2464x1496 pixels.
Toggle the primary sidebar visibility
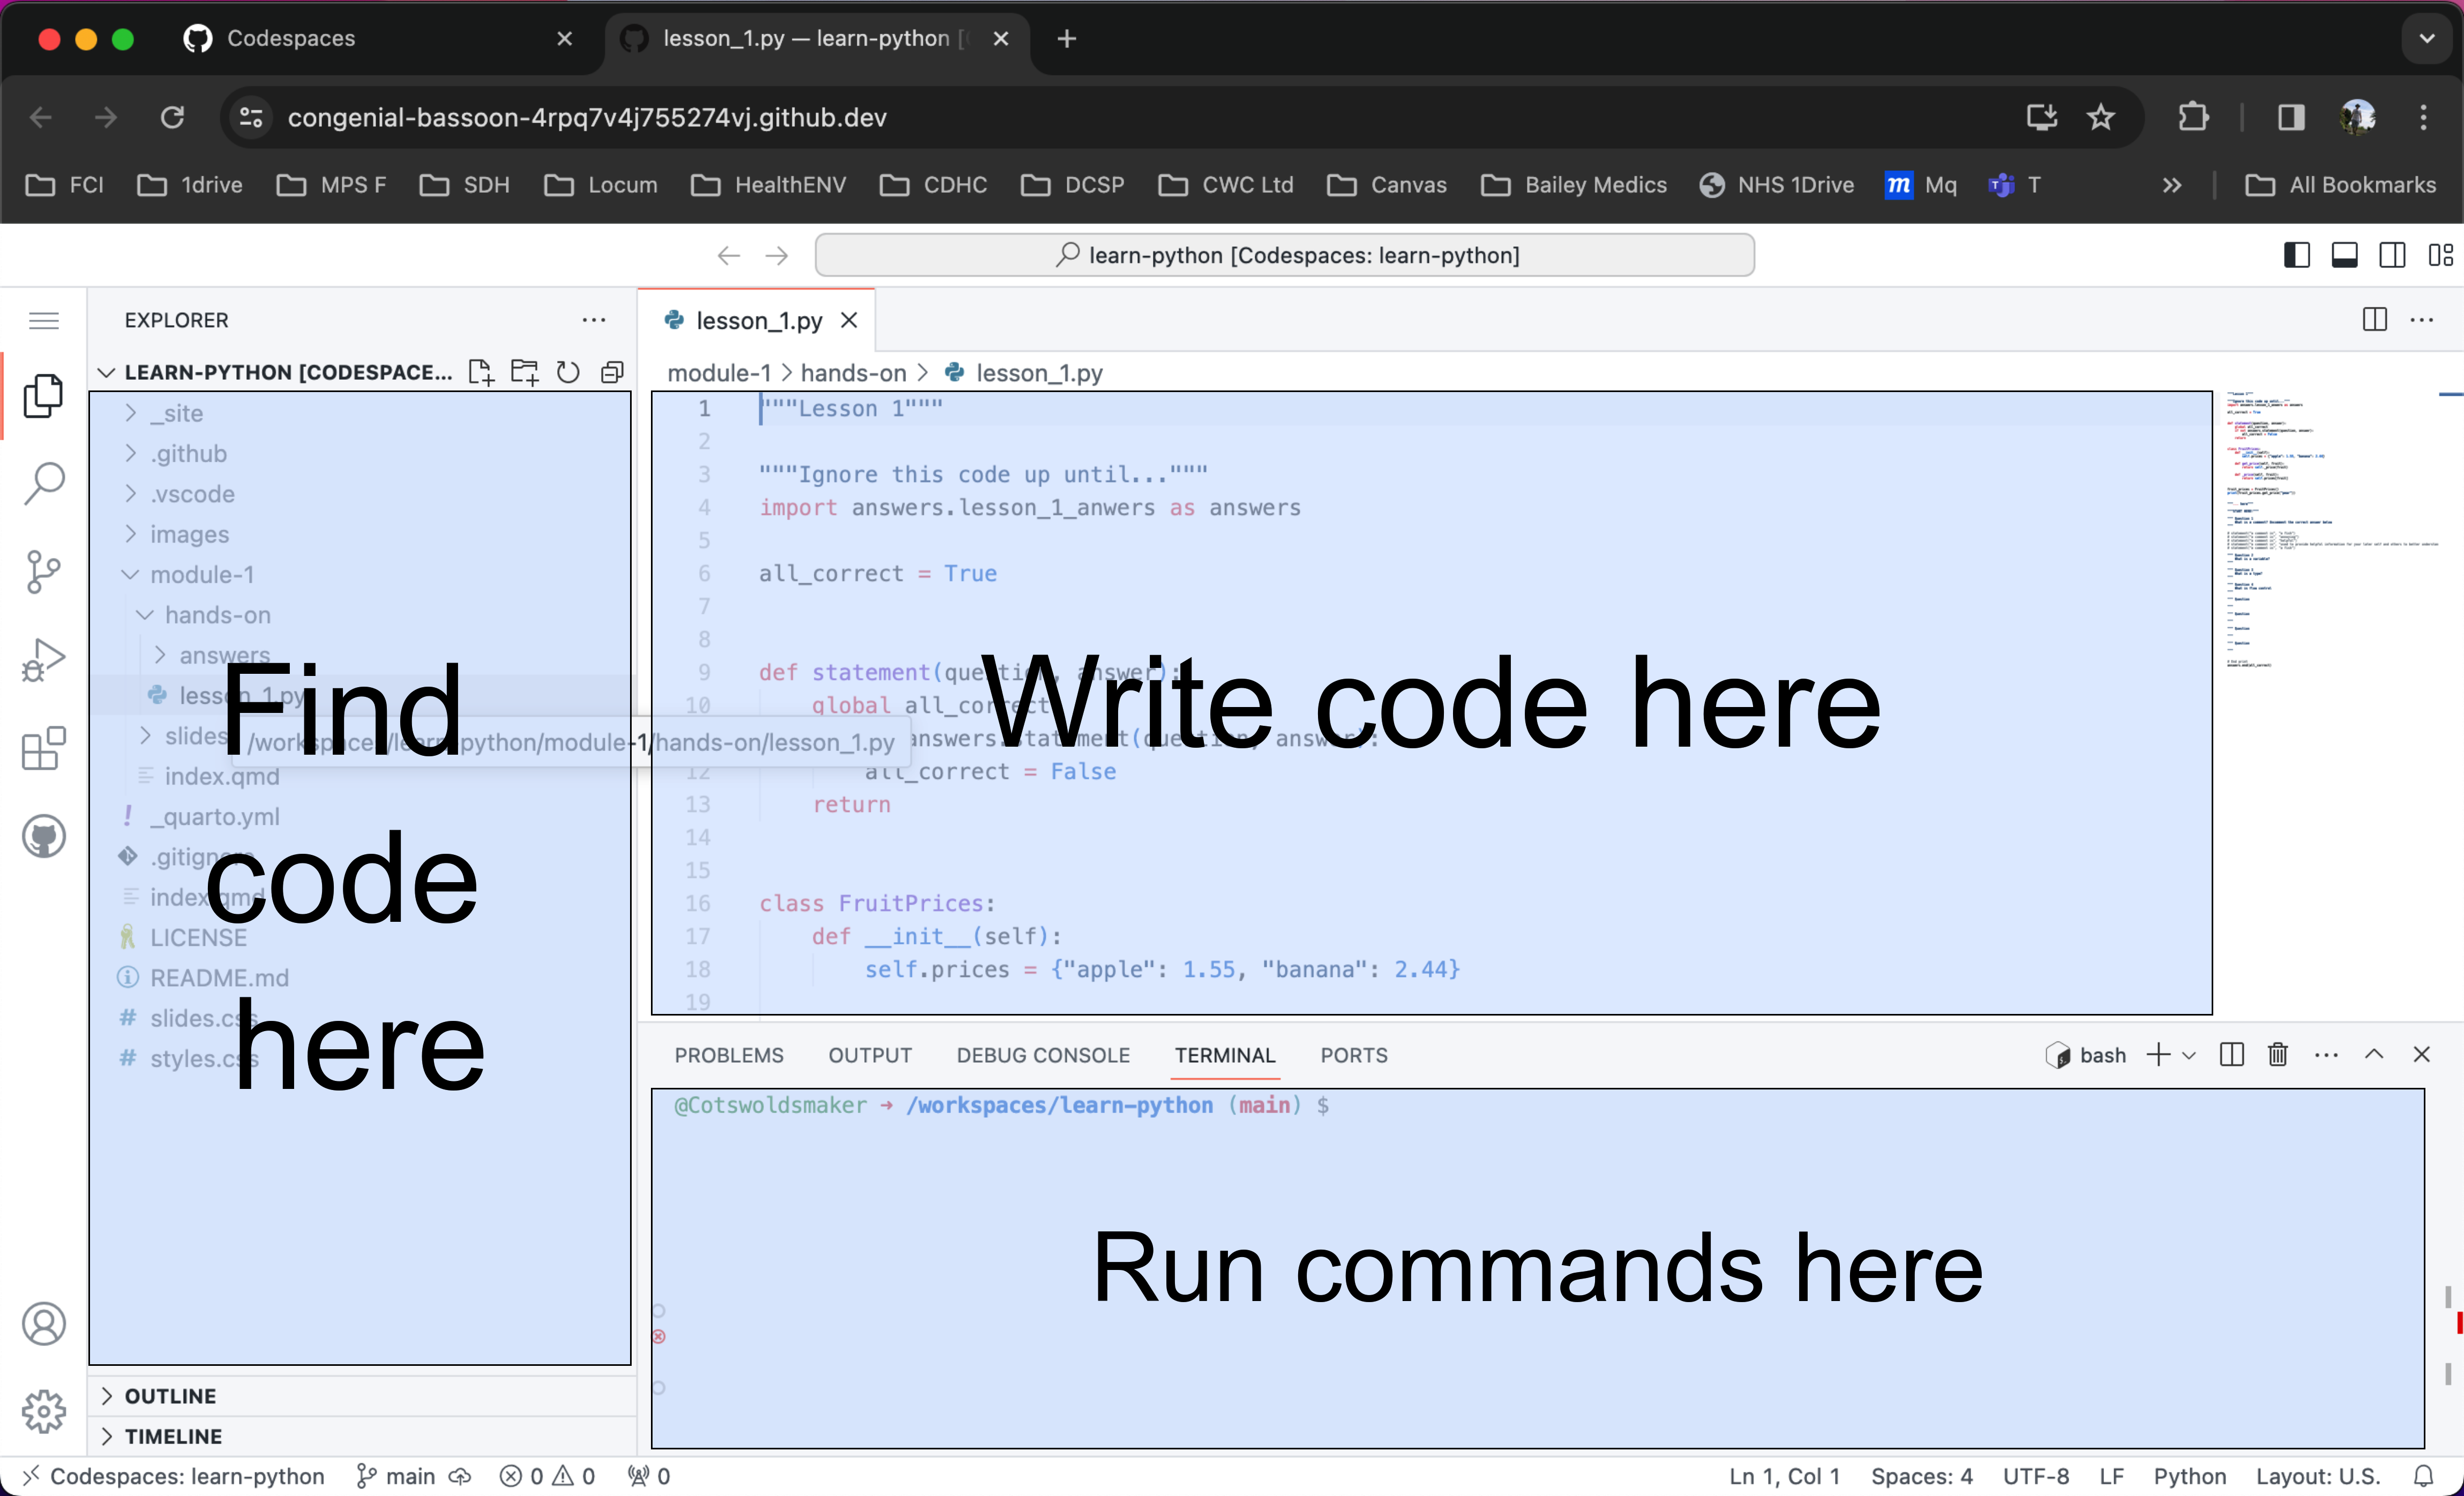pos(2296,254)
